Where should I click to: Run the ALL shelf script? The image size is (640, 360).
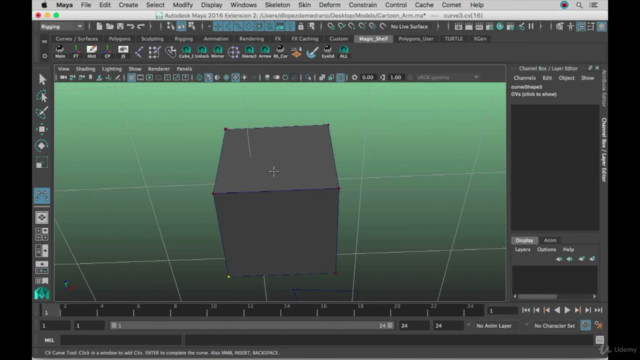tap(344, 52)
